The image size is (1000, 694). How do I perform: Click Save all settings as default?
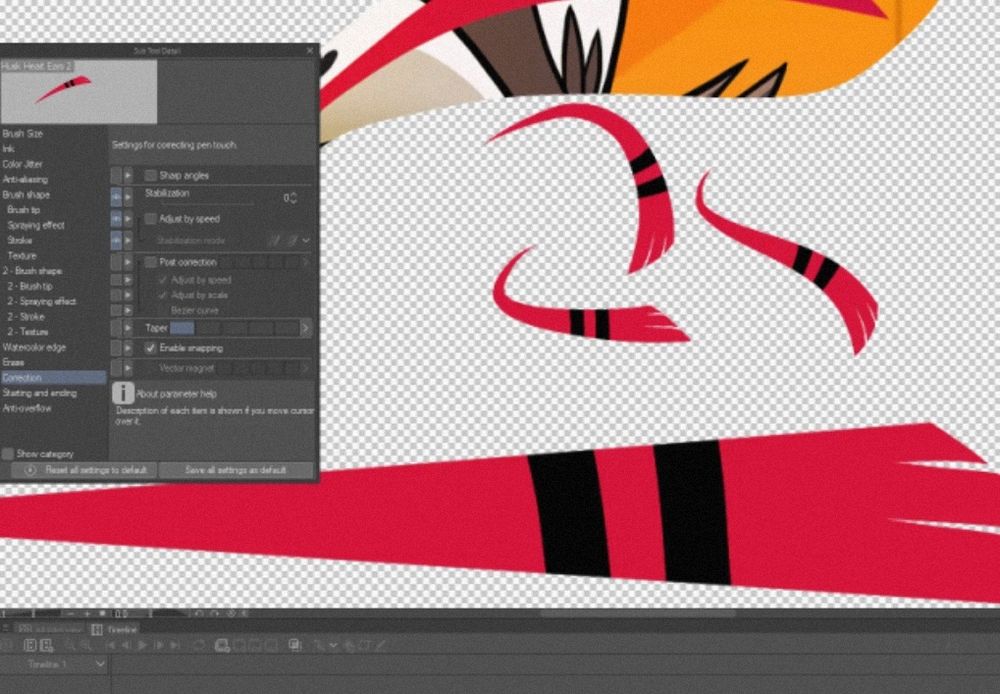(x=236, y=470)
